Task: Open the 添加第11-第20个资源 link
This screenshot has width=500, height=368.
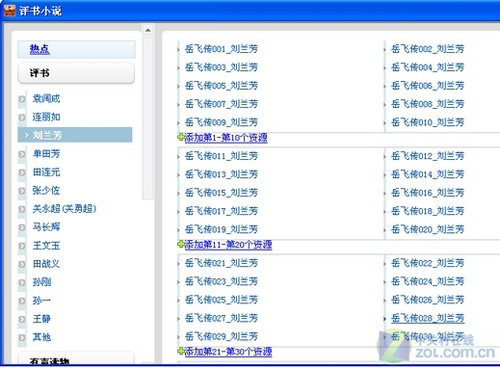Action: coord(228,245)
